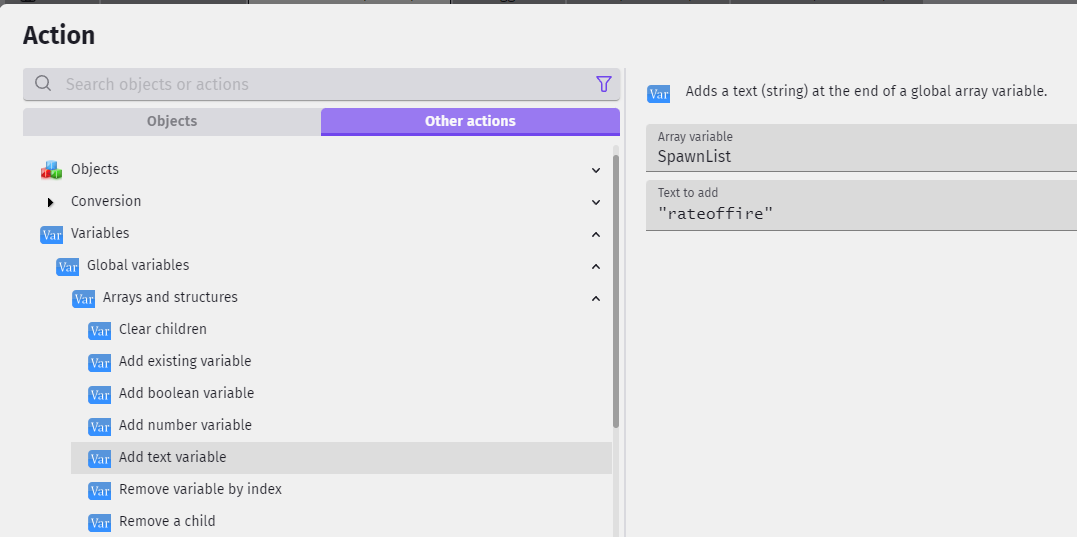Click the Var icon of Arrays and structures

[83, 298]
